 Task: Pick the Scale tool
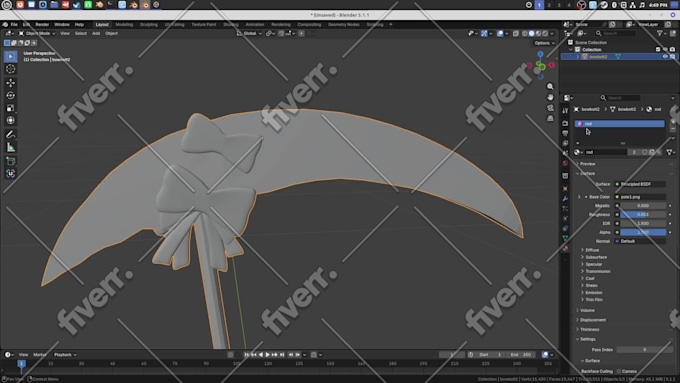(x=11, y=108)
